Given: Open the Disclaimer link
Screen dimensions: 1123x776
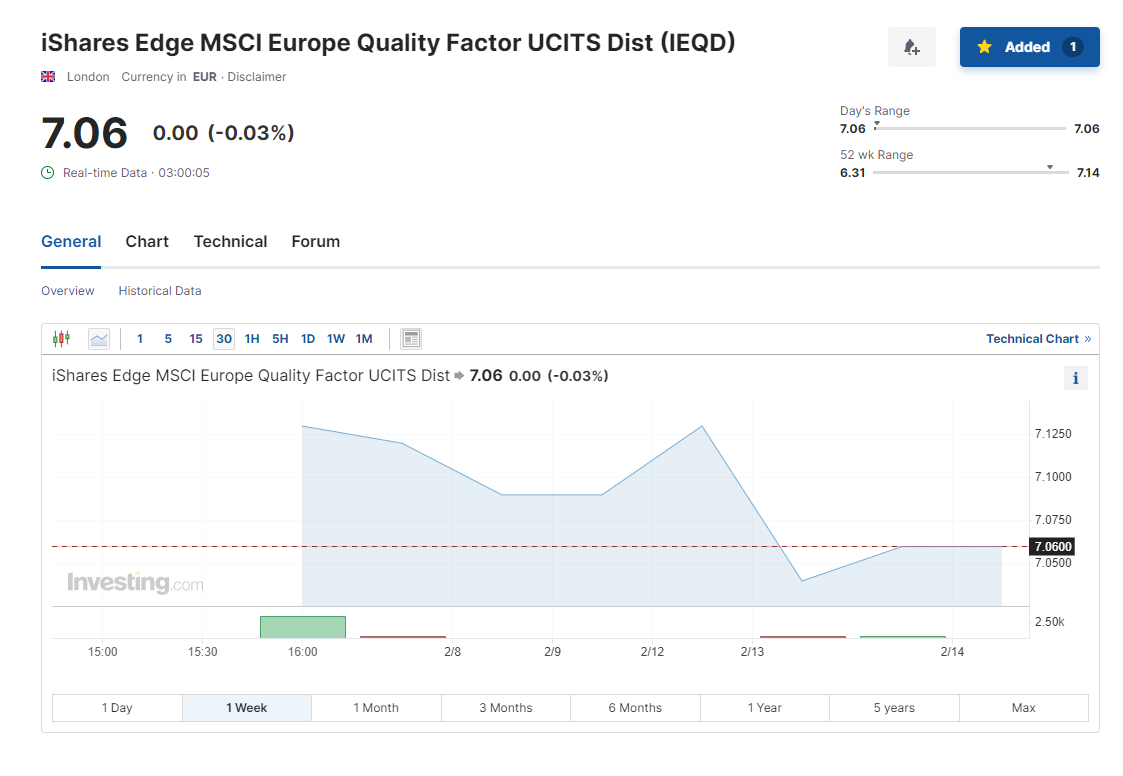Looking at the screenshot, I should [256, 77].
